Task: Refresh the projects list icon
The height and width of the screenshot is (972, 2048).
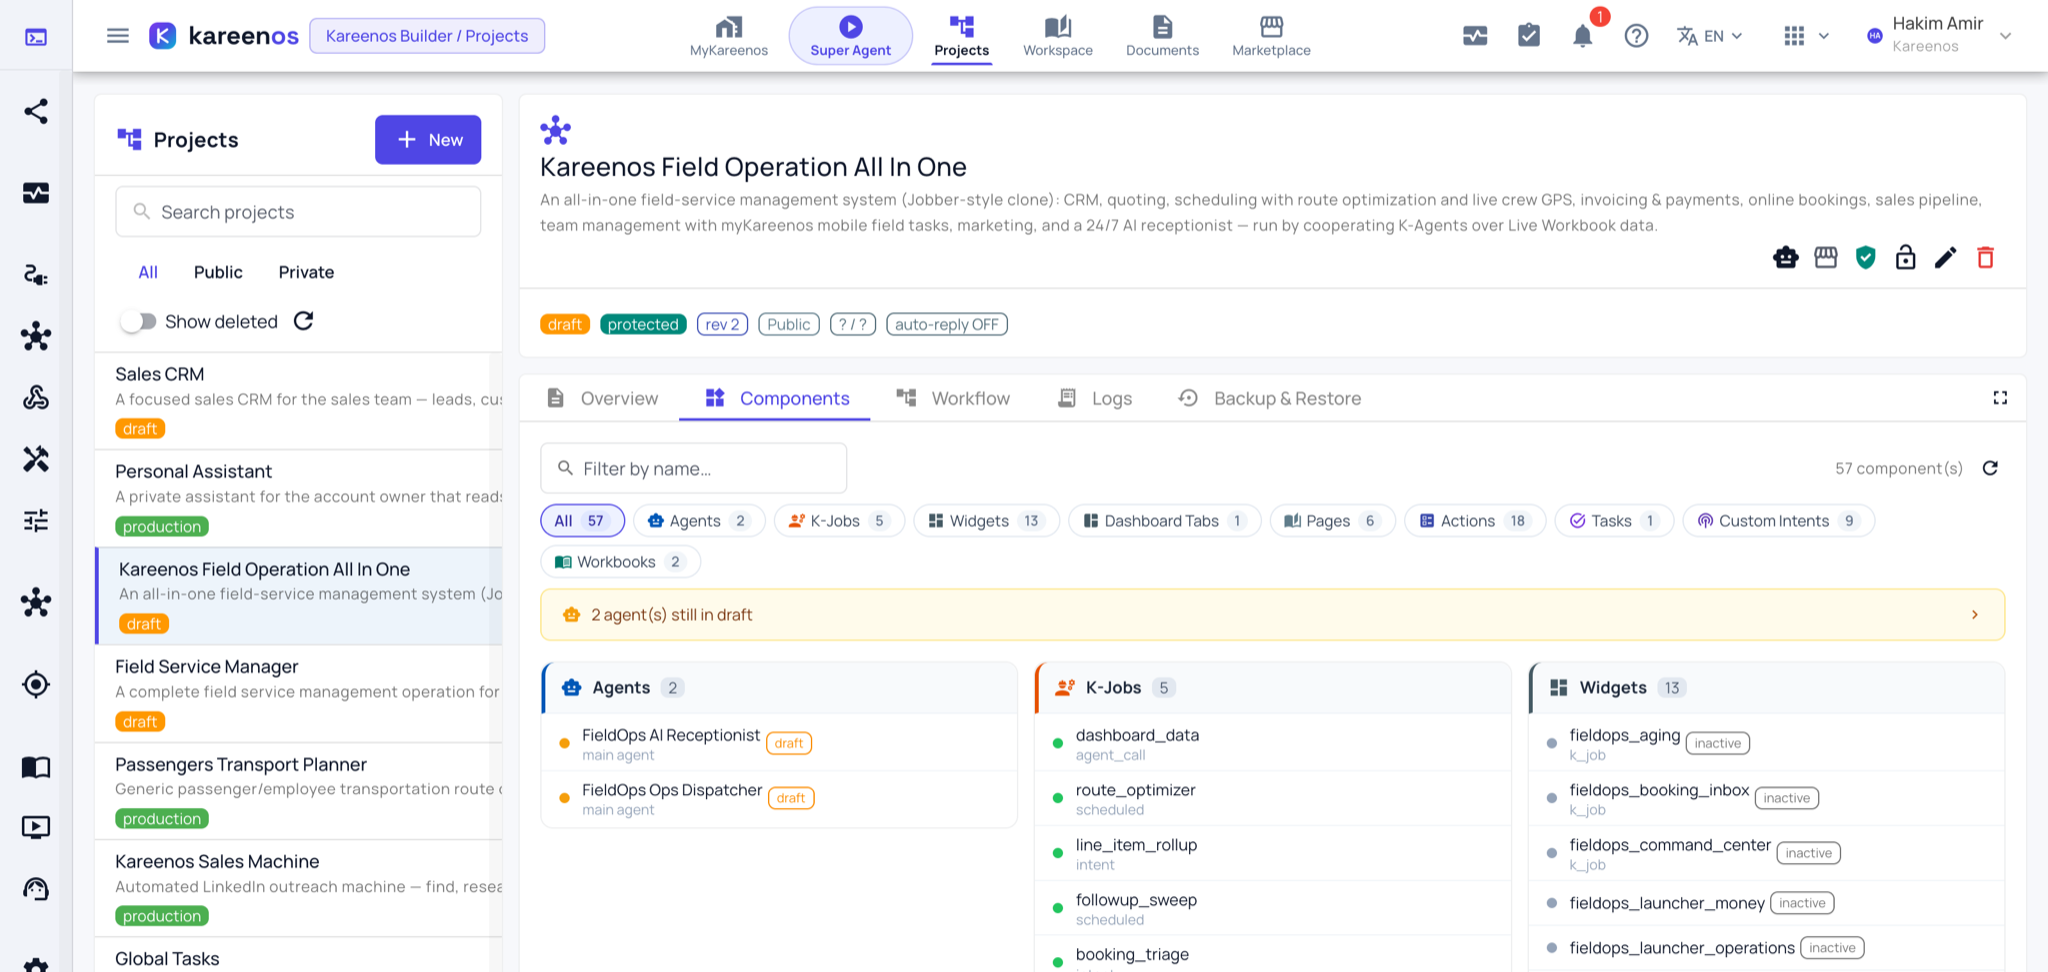Action: coord(304,321)
